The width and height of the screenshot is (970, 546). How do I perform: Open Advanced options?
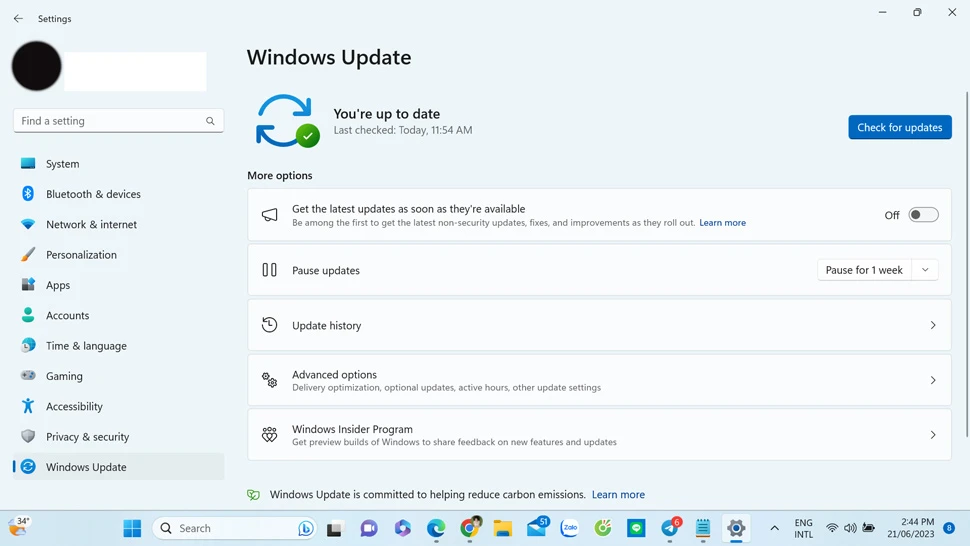click(x=599, y=380)
